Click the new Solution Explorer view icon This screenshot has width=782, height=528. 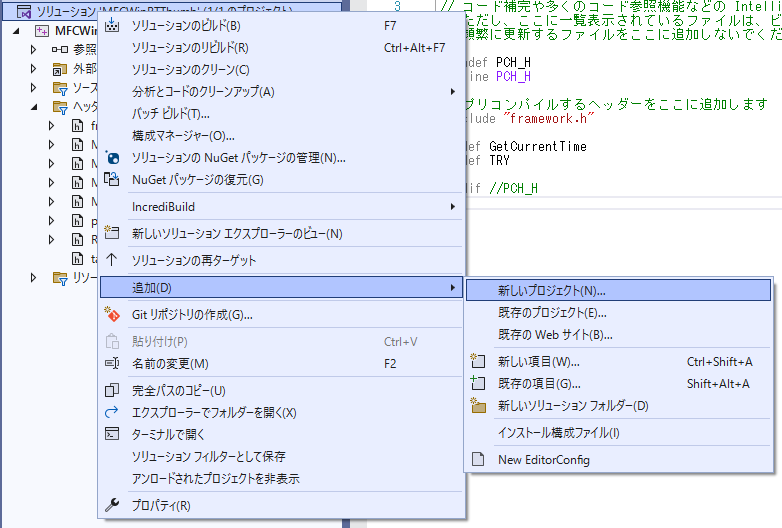[x=112, y=233]
